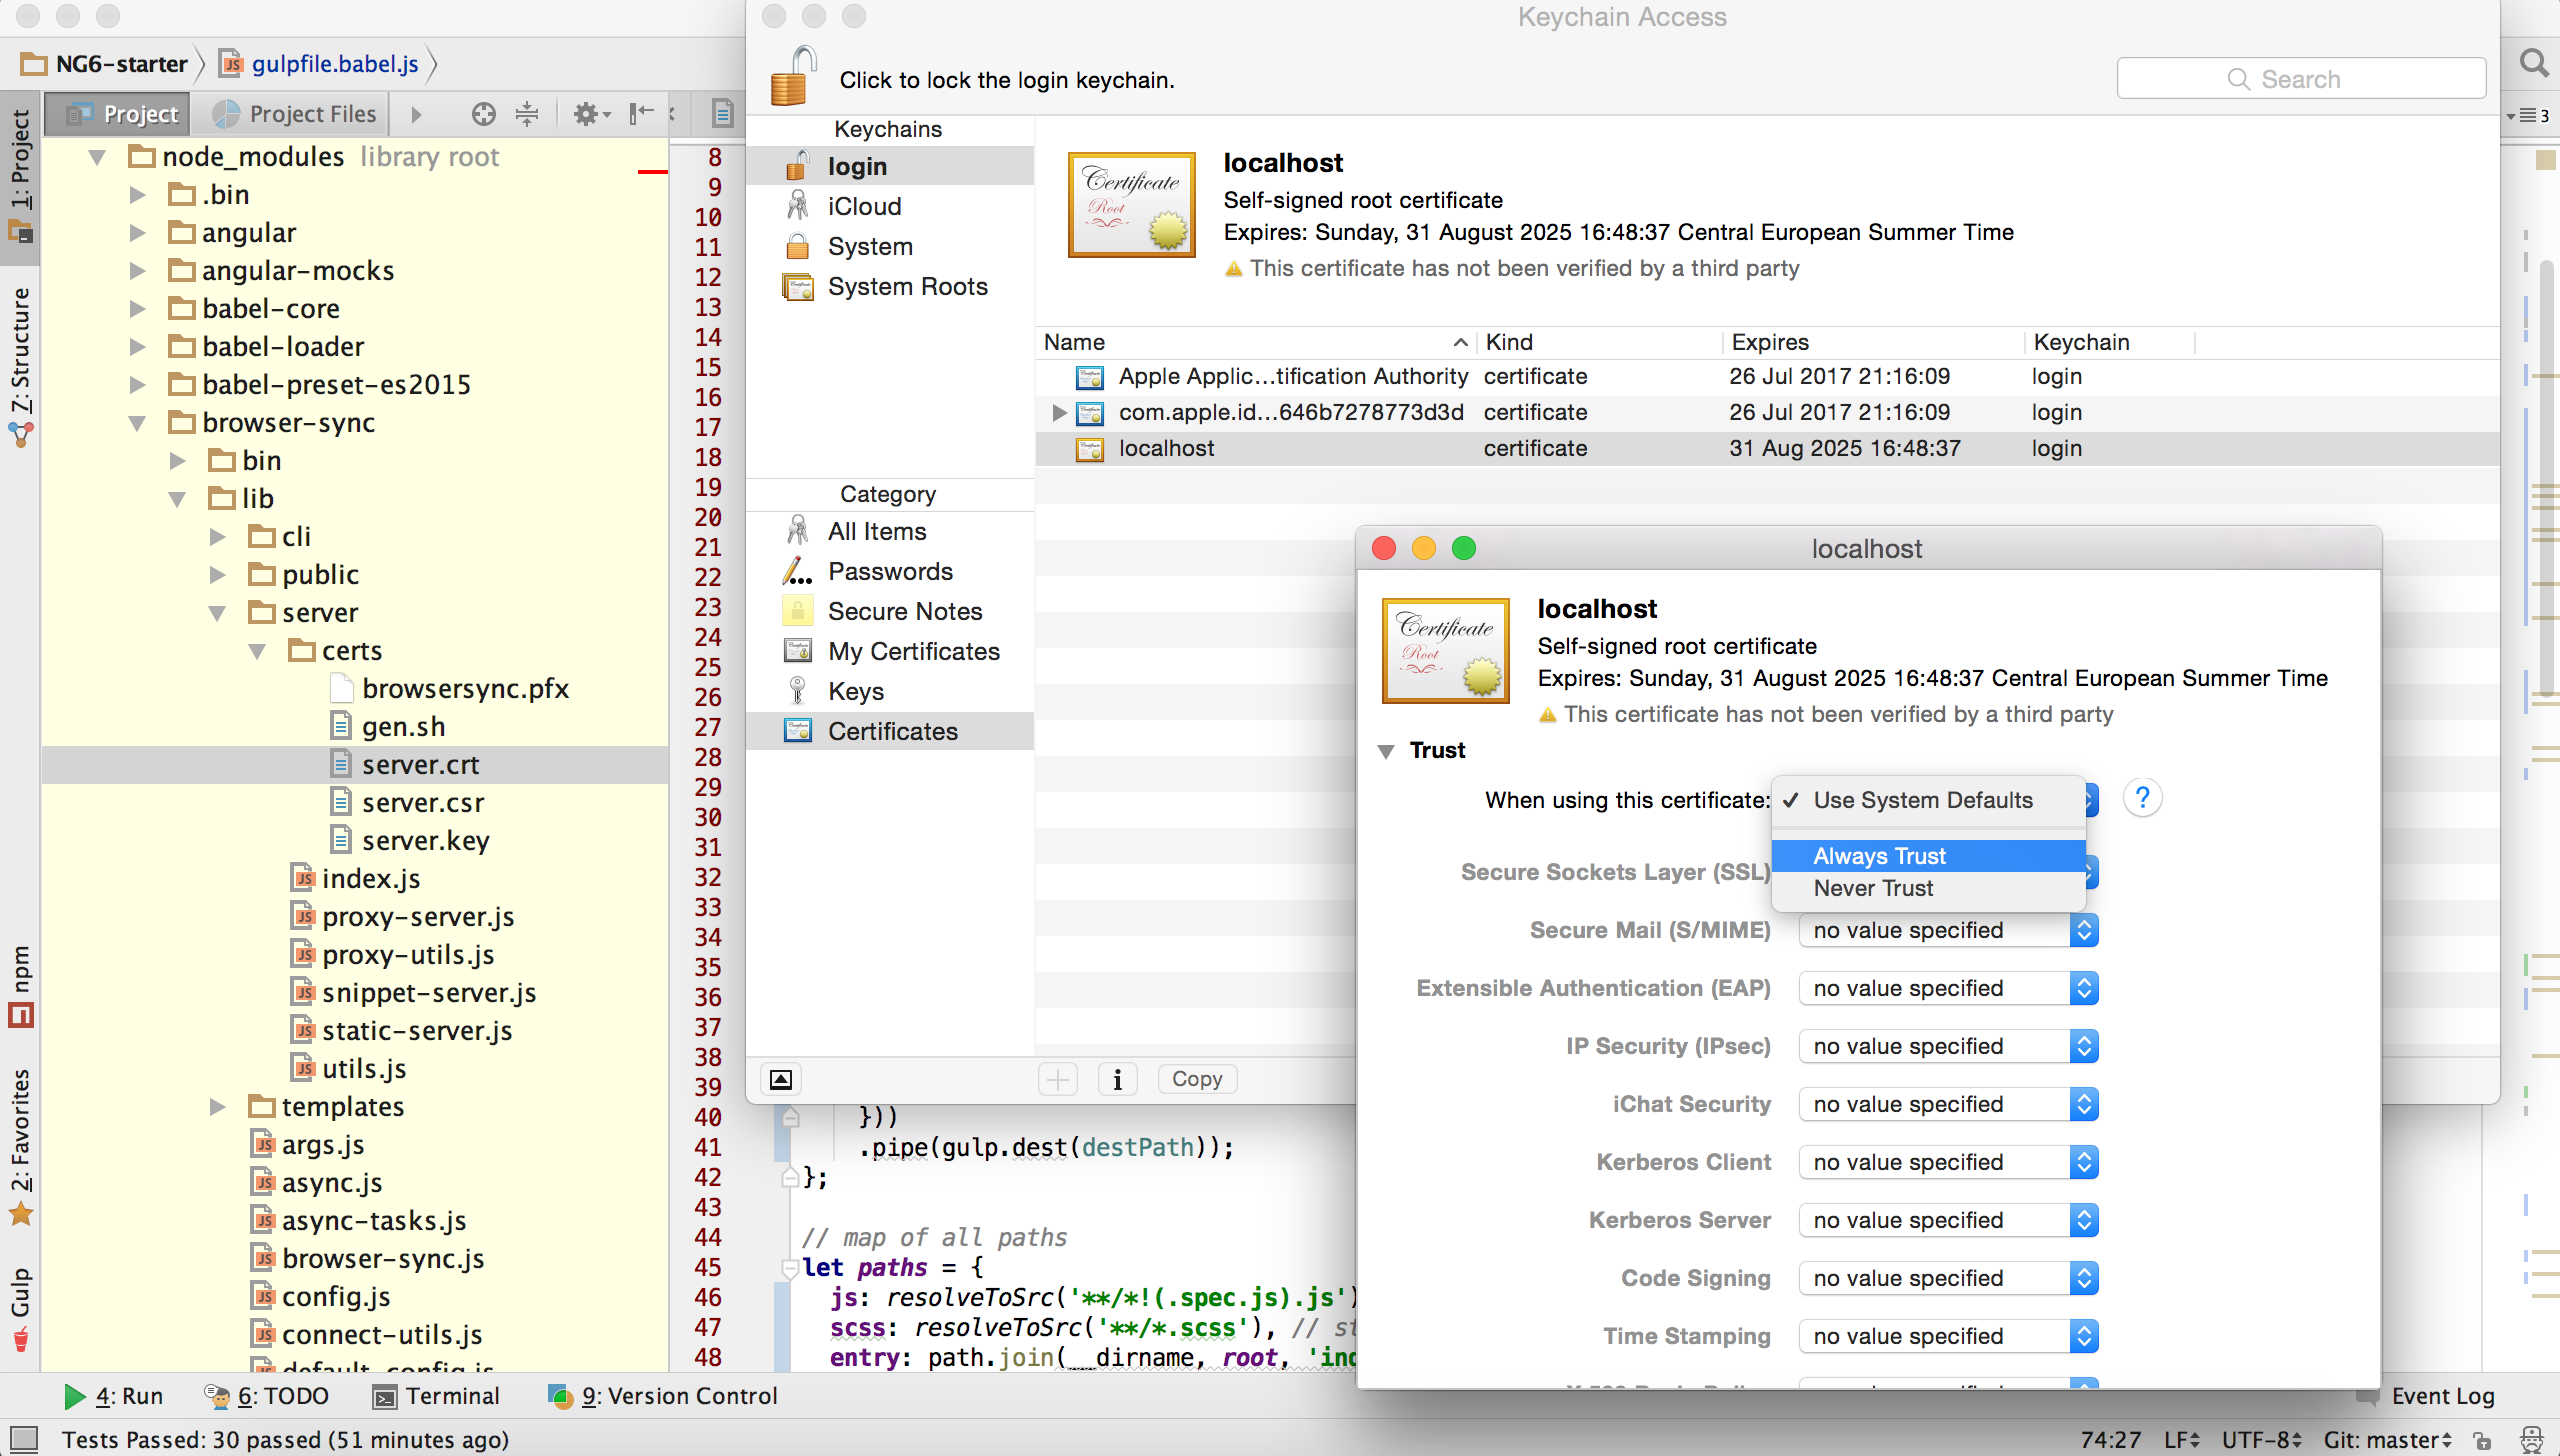Open the All Items category

(890, 531)
